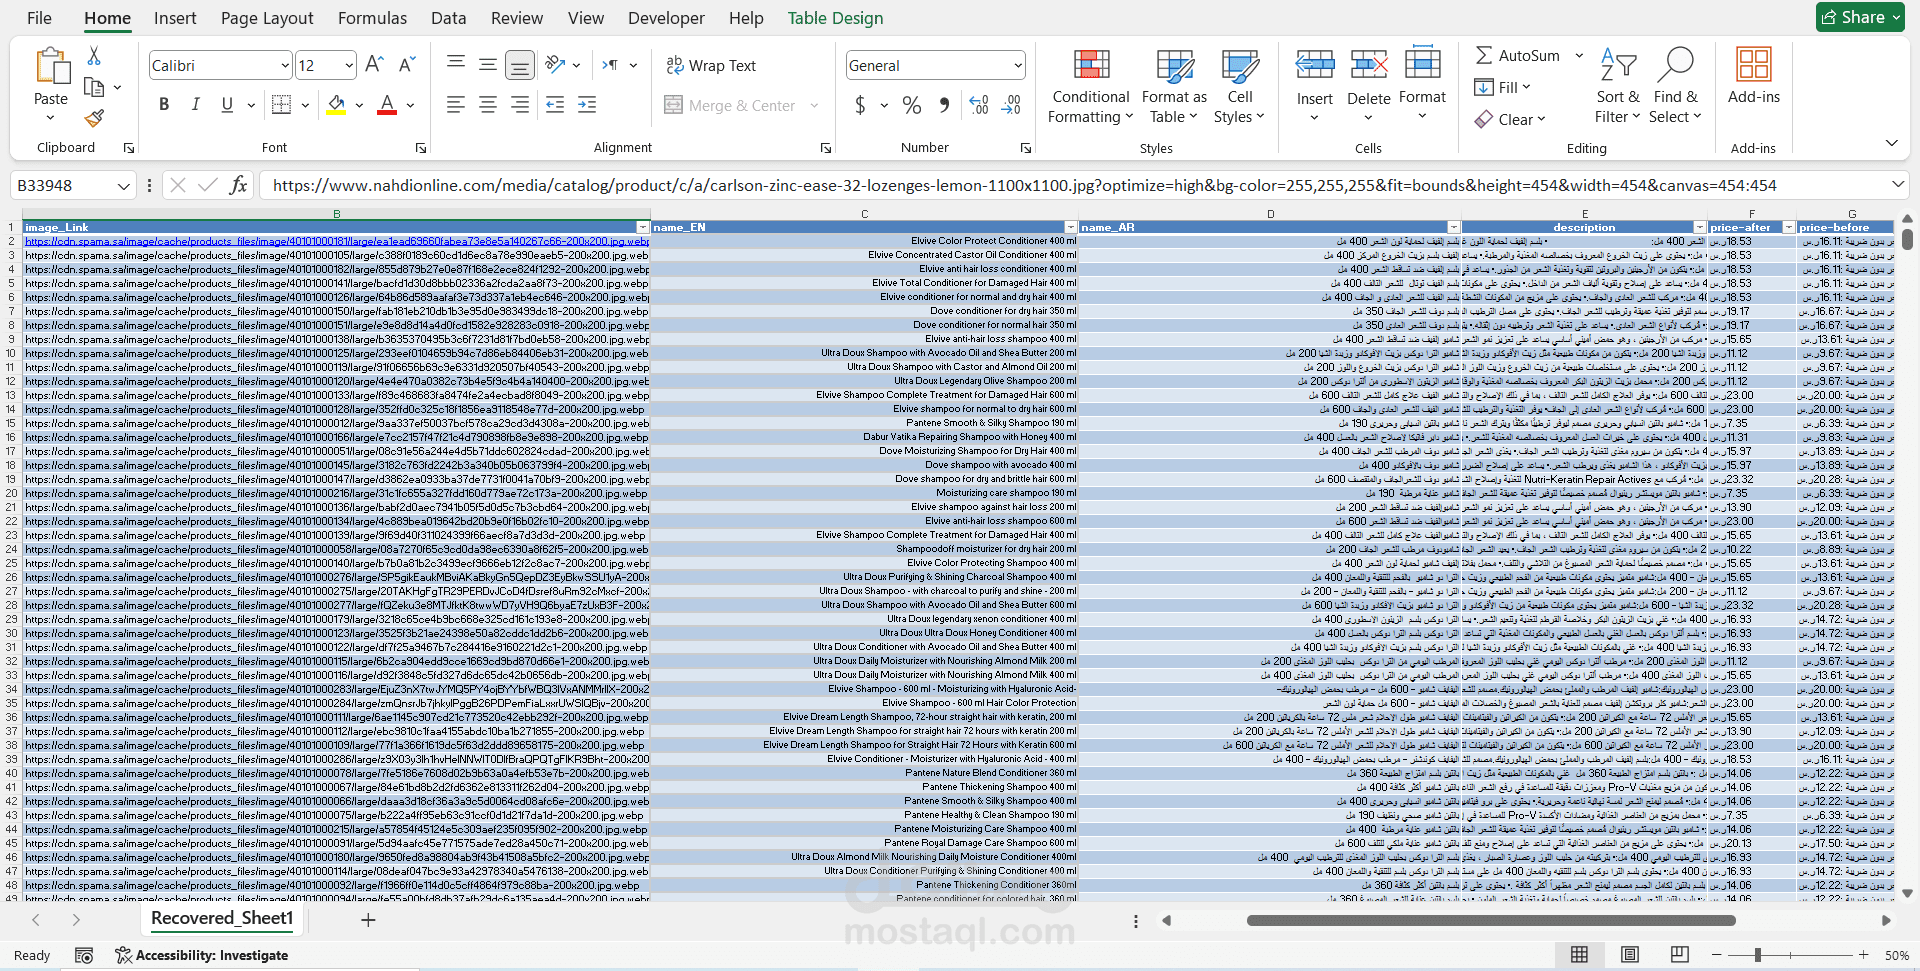The width and height of the screenshot is (1920, 971).
Task: Decrease font size with smaller A
Action: pyautogui.click(x=407, y=65)
